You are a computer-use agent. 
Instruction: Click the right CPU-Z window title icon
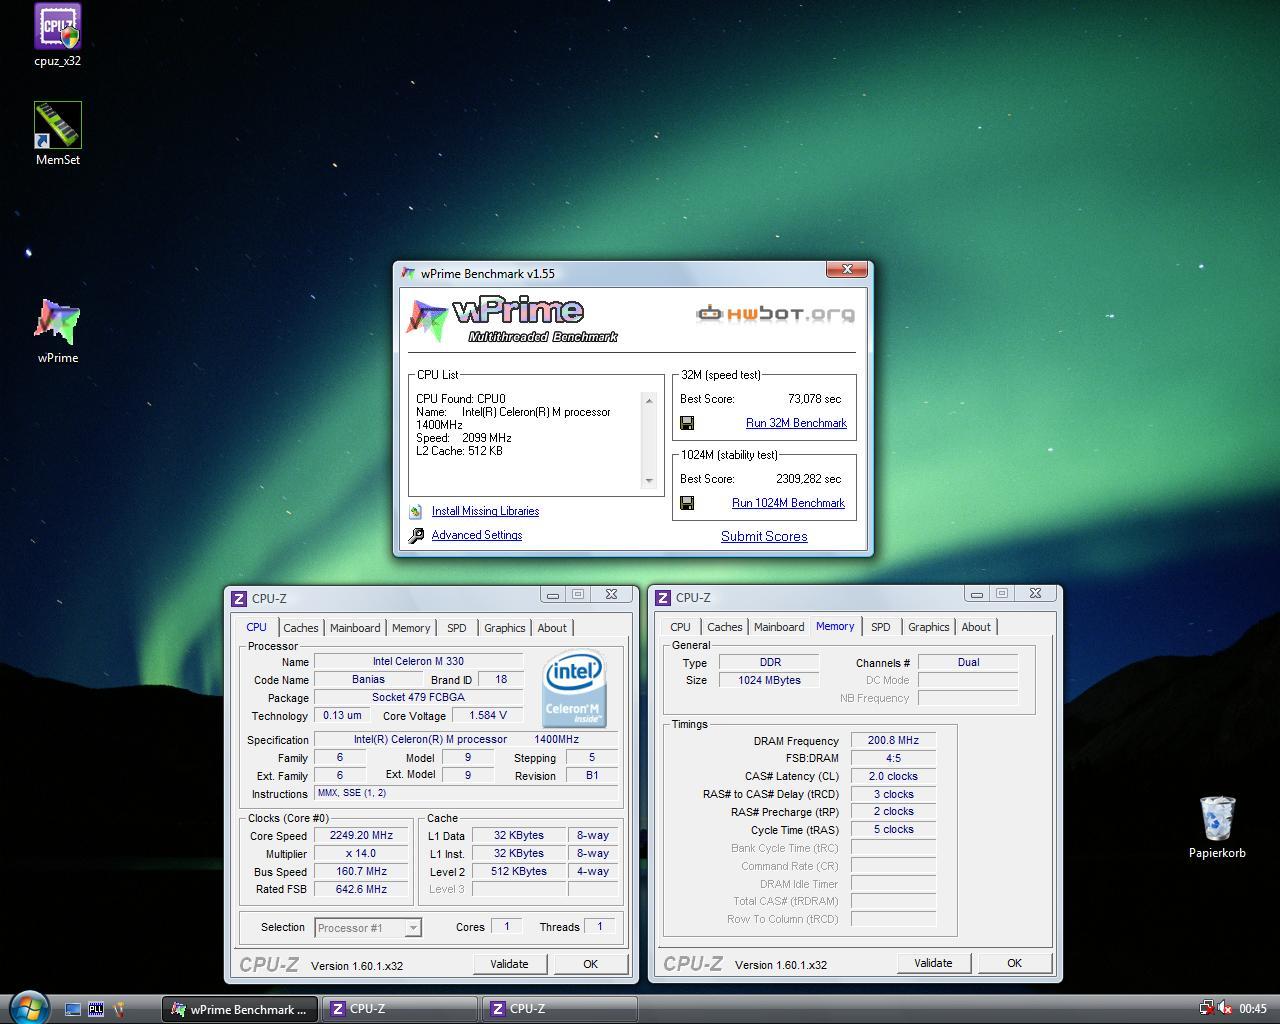click(x=663, y=597)
